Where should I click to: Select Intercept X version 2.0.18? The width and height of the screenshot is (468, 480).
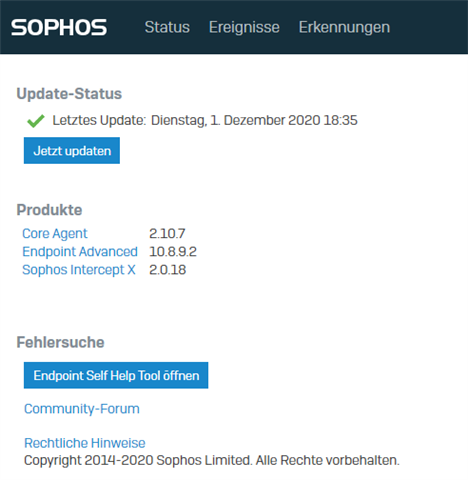coord(167,270)
